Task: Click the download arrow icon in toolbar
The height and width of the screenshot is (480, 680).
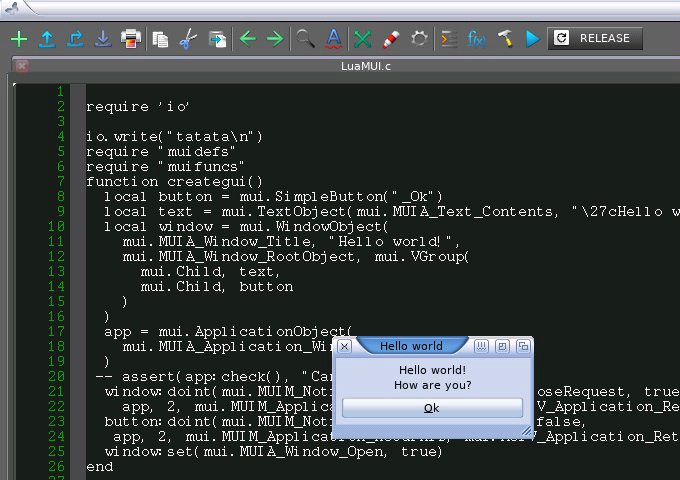Action: 103,39
